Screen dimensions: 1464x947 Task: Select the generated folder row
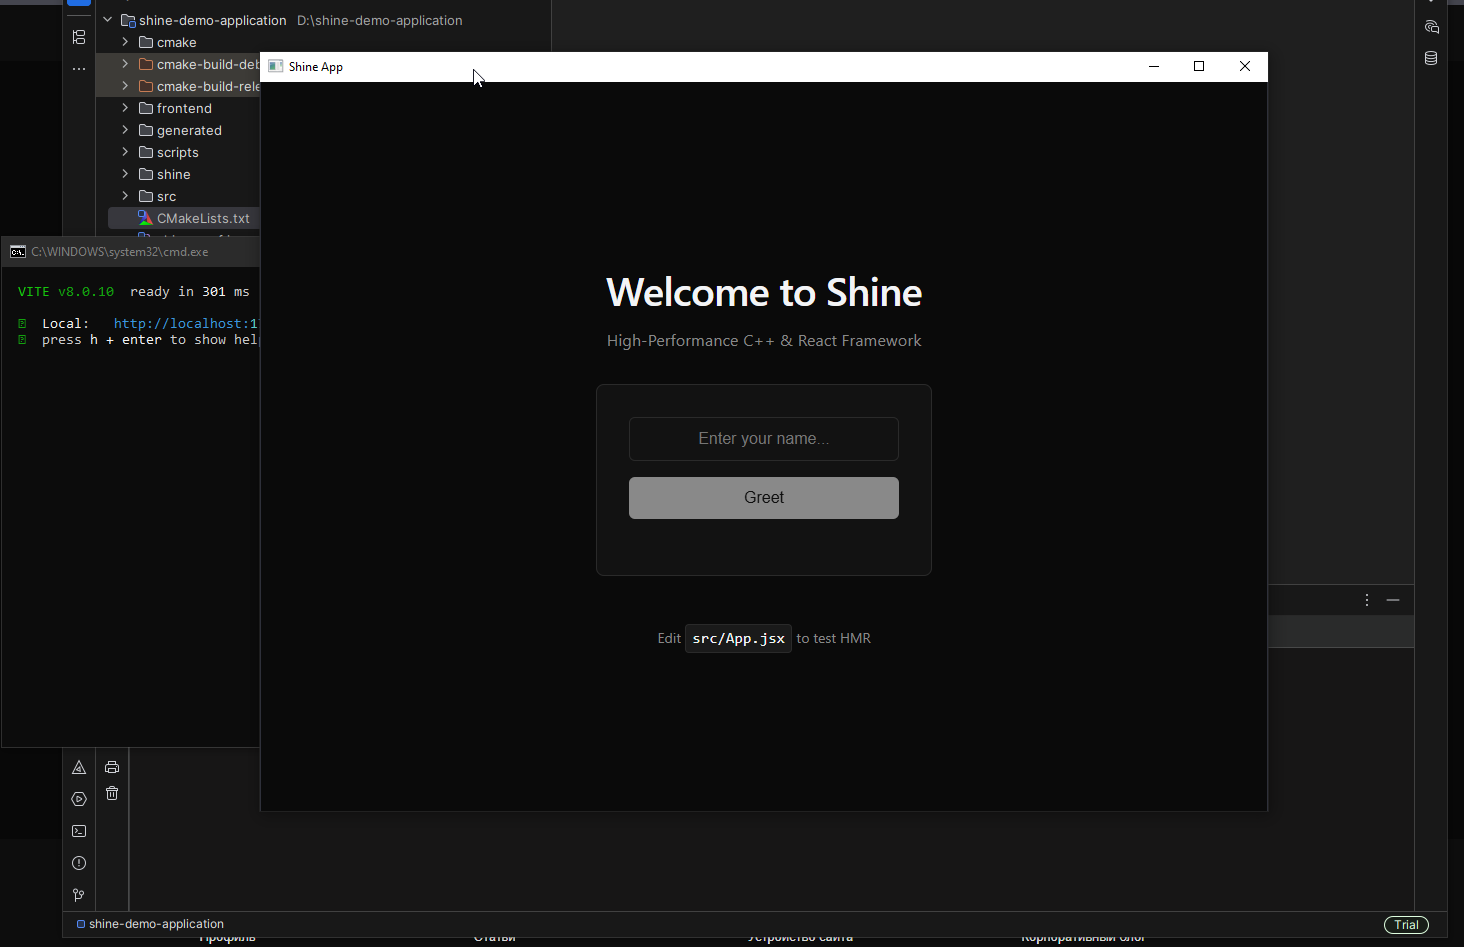(x=178, y=130)
